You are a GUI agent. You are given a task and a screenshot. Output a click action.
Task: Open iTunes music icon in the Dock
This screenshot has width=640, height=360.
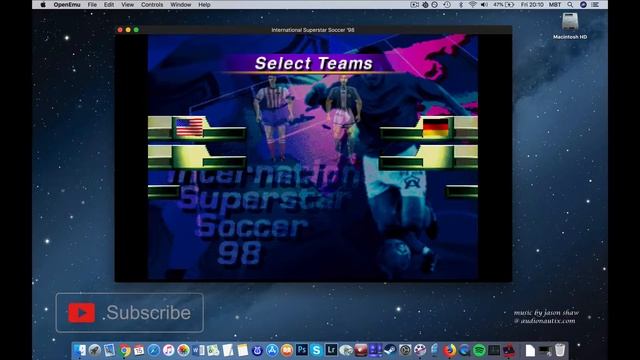coord(169,350)
